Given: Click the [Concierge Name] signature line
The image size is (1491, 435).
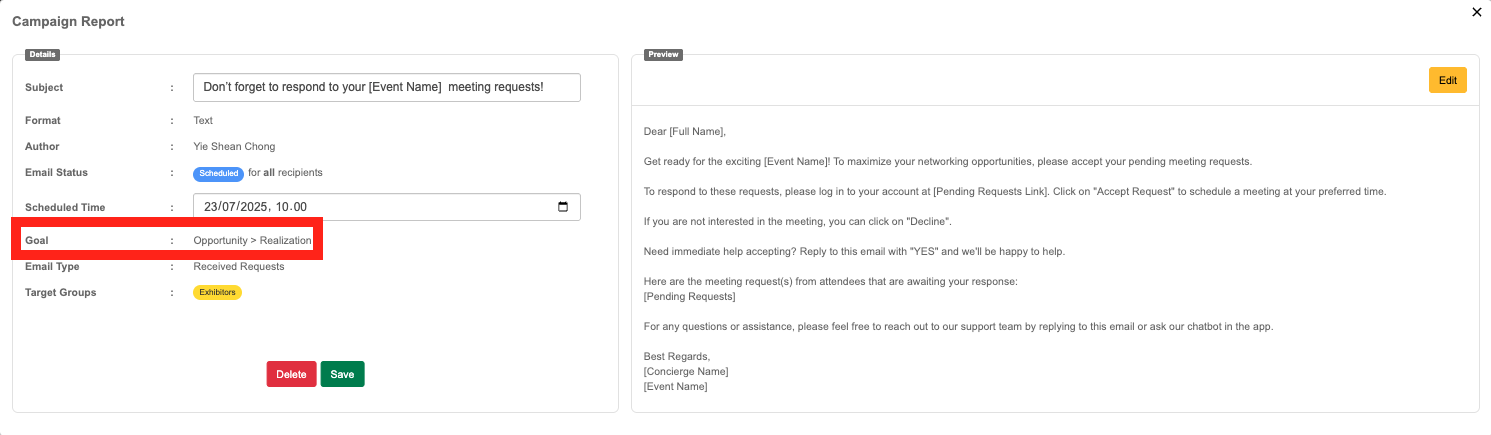Looking at the screenshot, I should click(686, 371).
